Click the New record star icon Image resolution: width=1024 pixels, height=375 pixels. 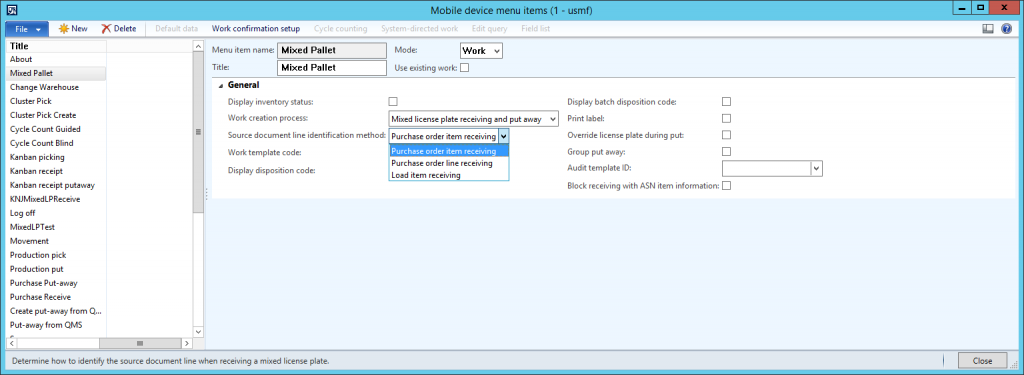[x=64, y=29]
